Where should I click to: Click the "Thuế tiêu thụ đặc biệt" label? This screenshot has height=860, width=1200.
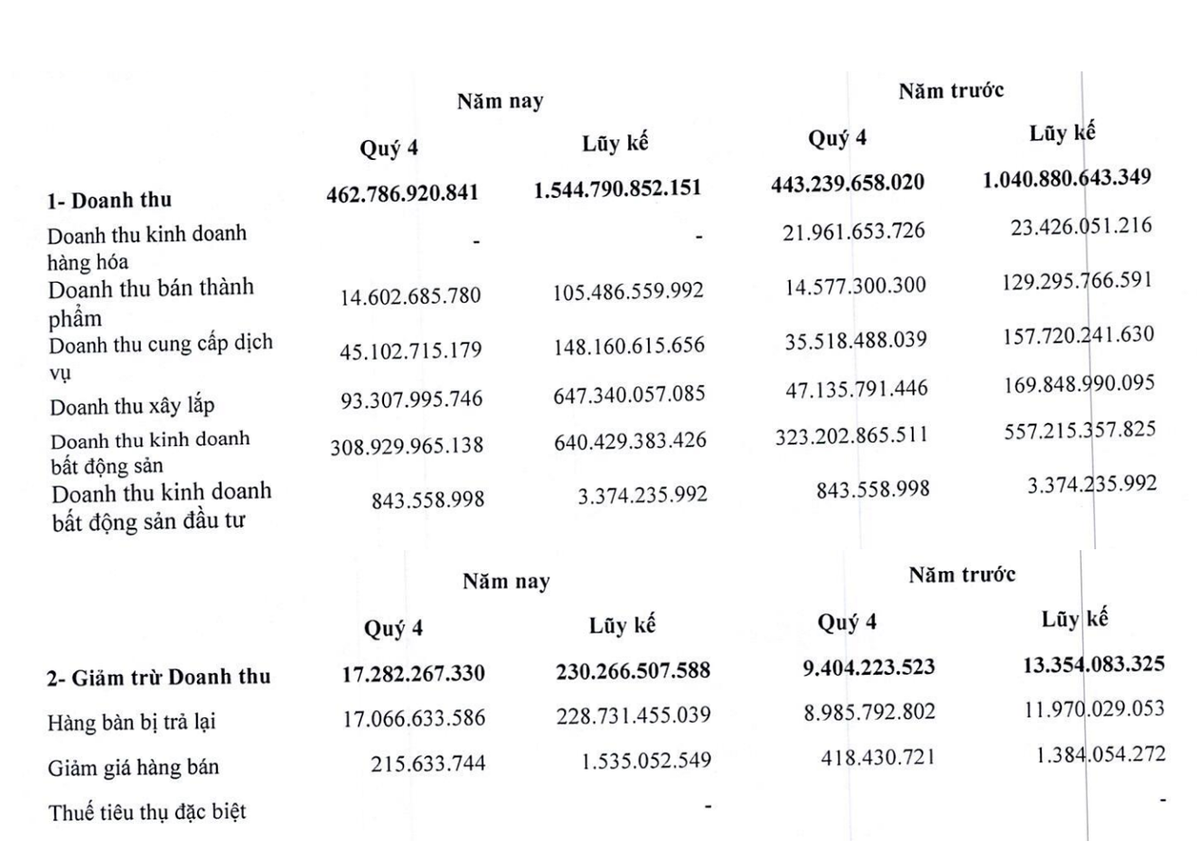click(147, 810)
